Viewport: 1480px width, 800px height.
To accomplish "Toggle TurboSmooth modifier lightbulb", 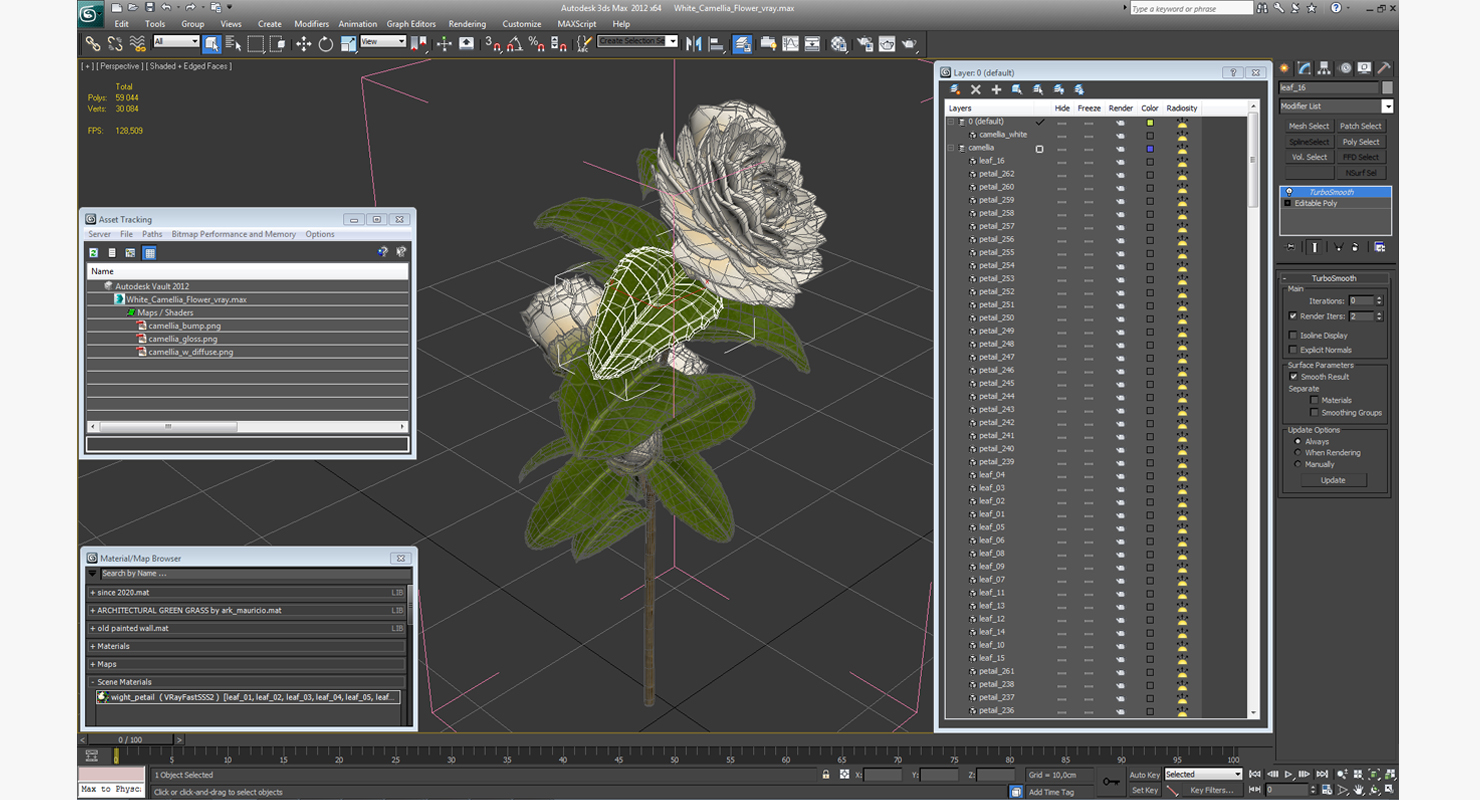I will (1289, 192).
